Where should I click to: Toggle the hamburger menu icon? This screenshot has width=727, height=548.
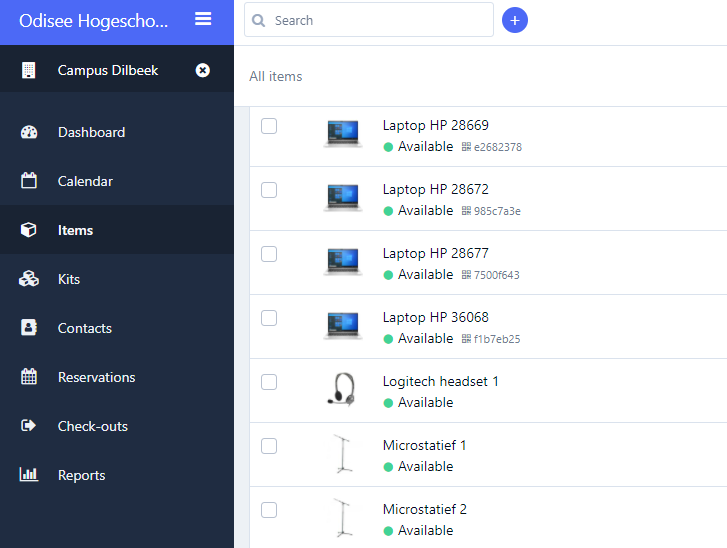tap(203, 19)
